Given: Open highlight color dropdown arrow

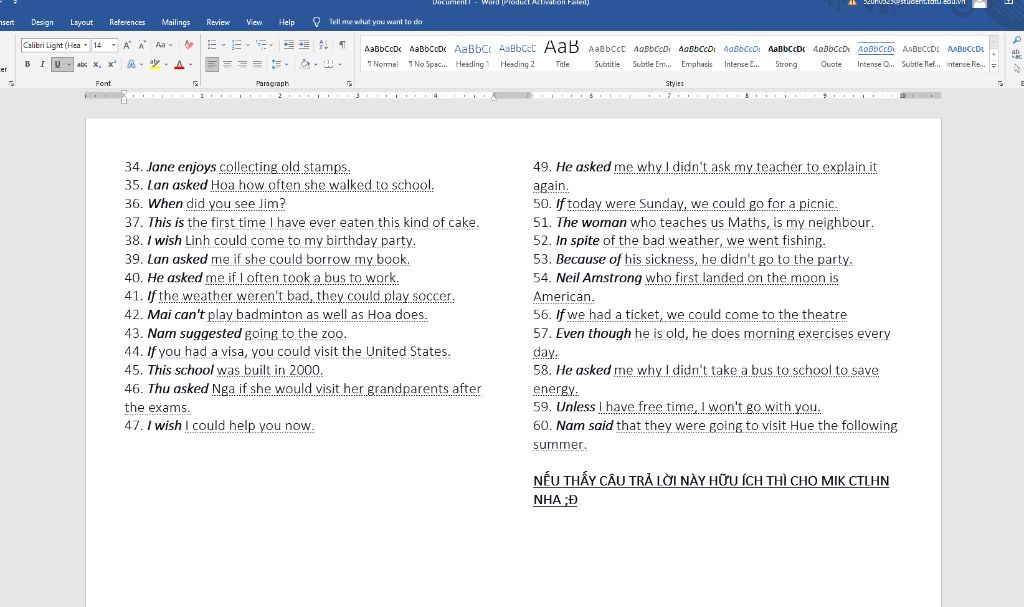Looking at the screenshot, I should 166,64.
